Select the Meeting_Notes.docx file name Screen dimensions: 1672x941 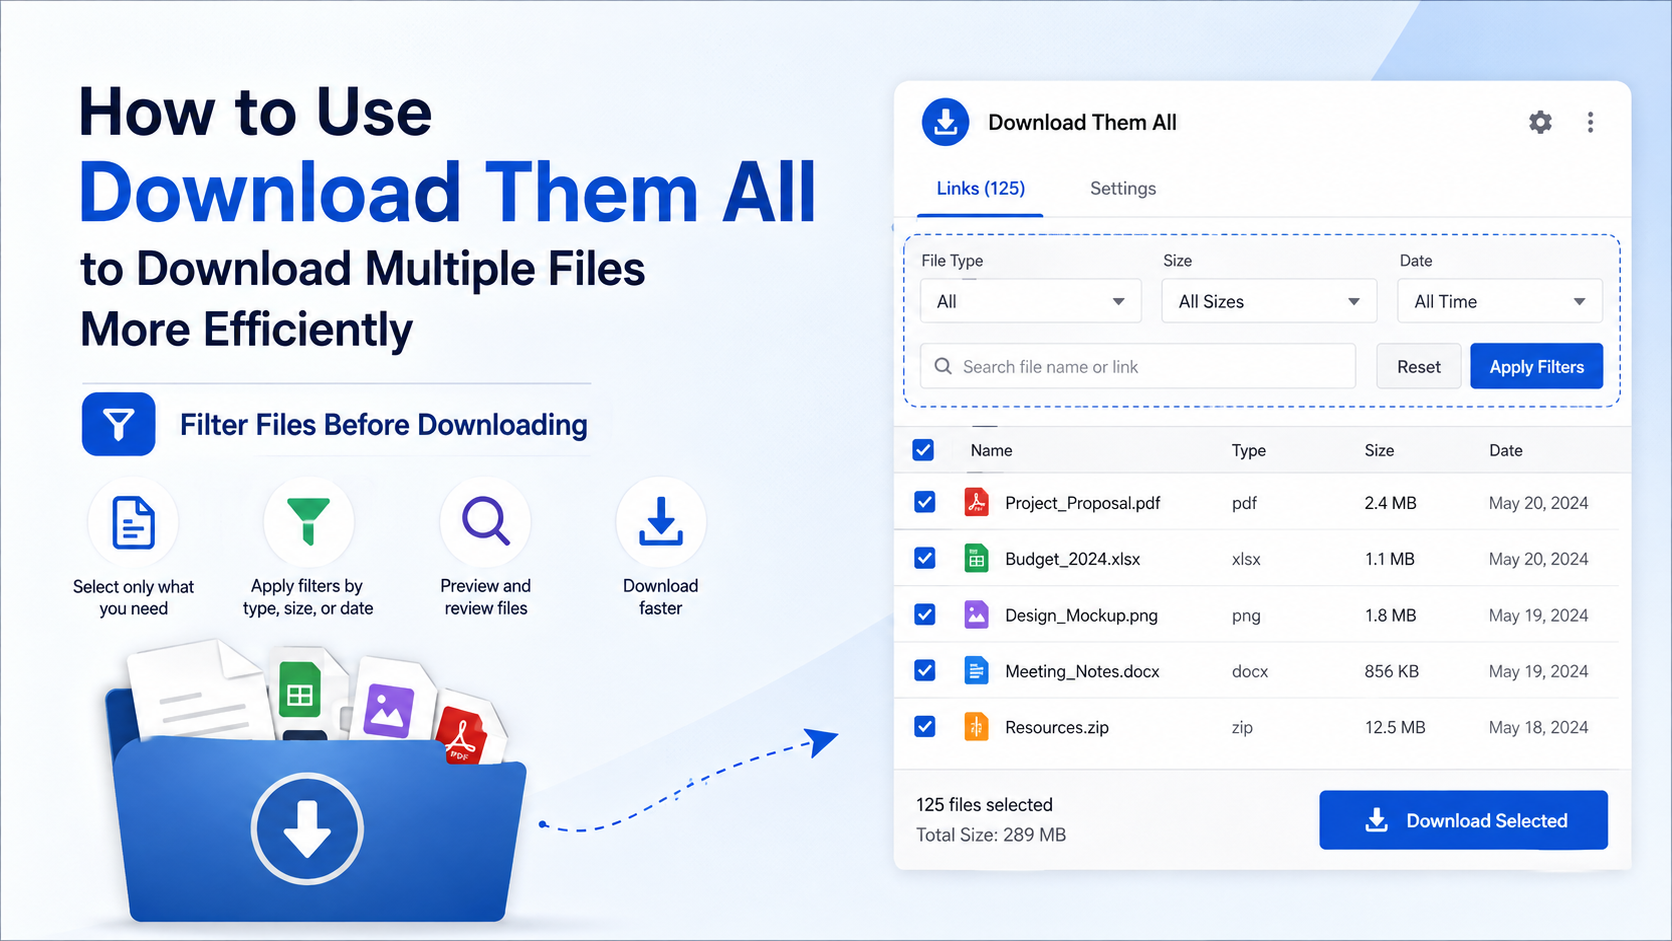coord(1083,670)
